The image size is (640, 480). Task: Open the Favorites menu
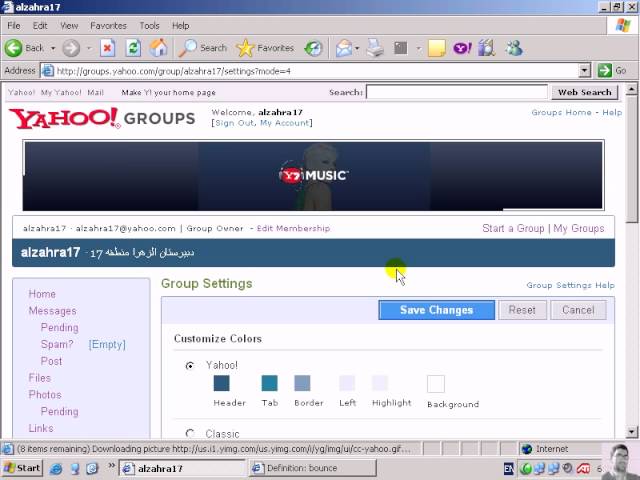108,26
